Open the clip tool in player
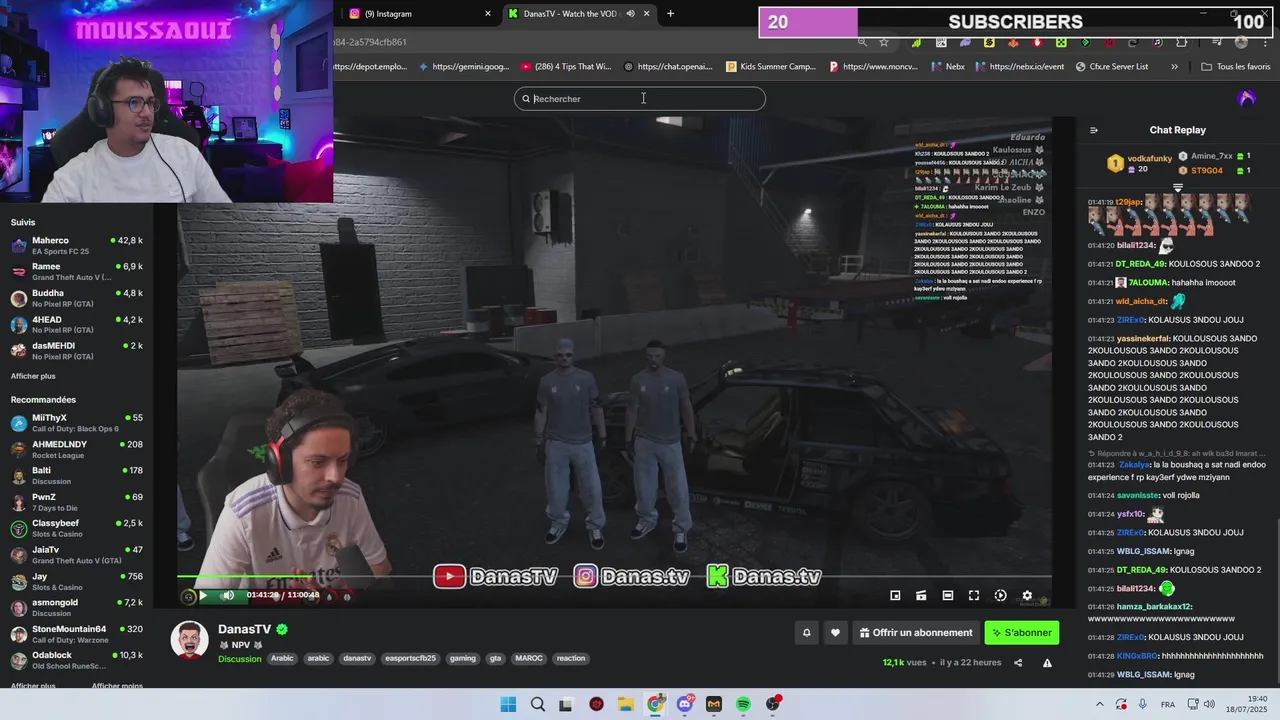 [921, 595]
